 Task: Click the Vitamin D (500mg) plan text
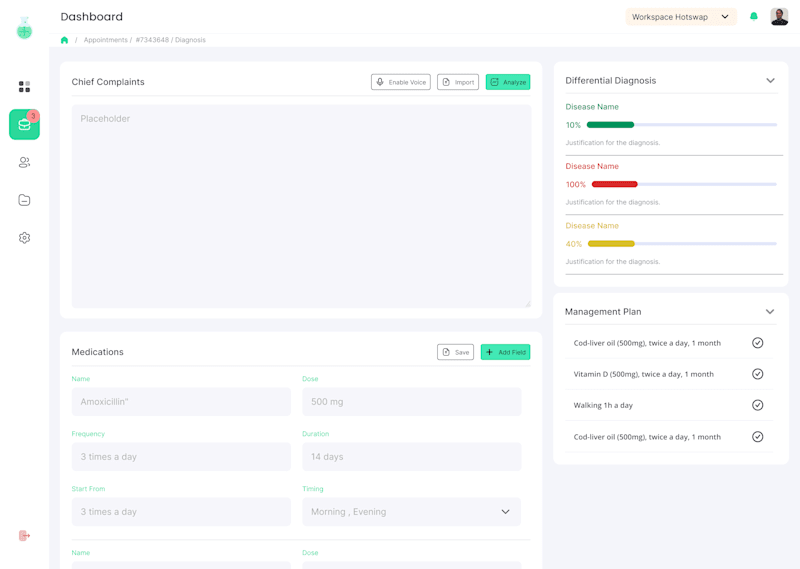coord(643,374)
